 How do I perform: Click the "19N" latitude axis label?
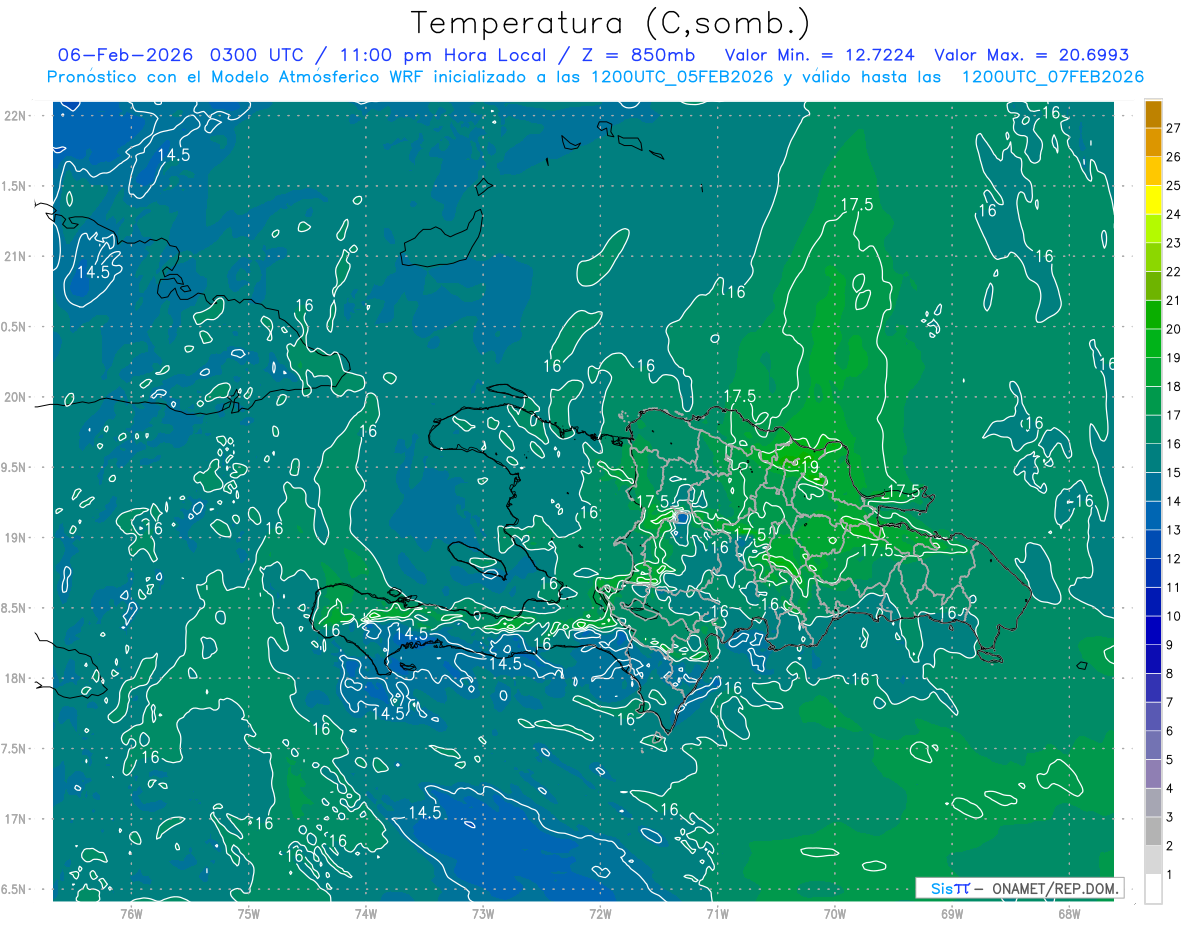point(16,538)
